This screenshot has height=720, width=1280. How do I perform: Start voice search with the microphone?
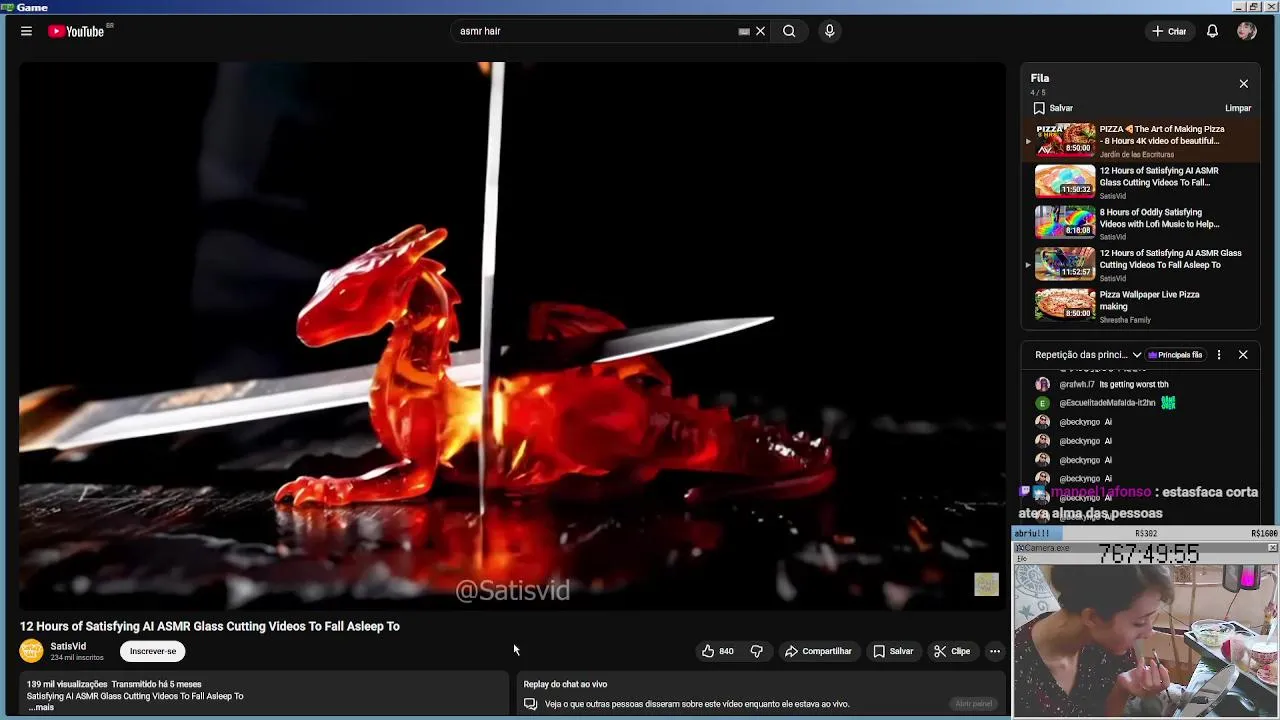point(829,31)
